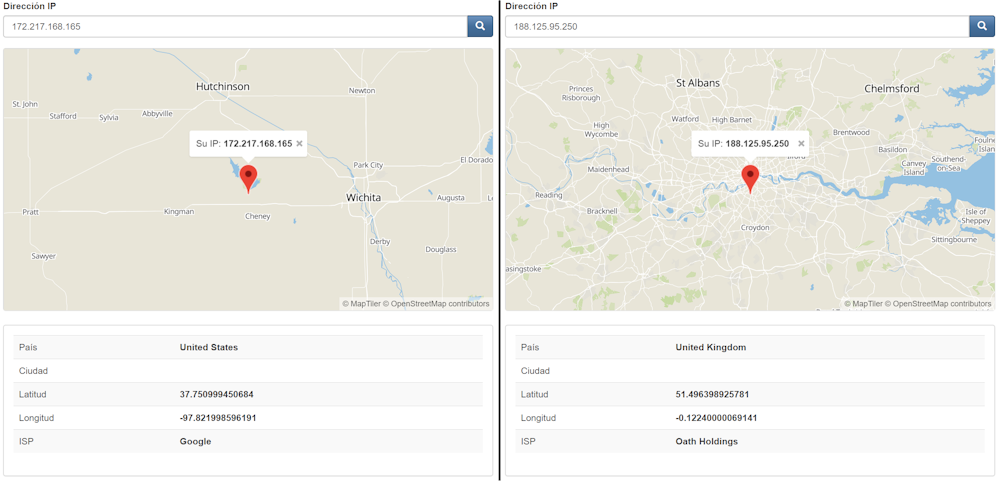Close the 172.217.168.165 map popup
The height and width of the screenshot is (482, 1000).
(299, 144)
